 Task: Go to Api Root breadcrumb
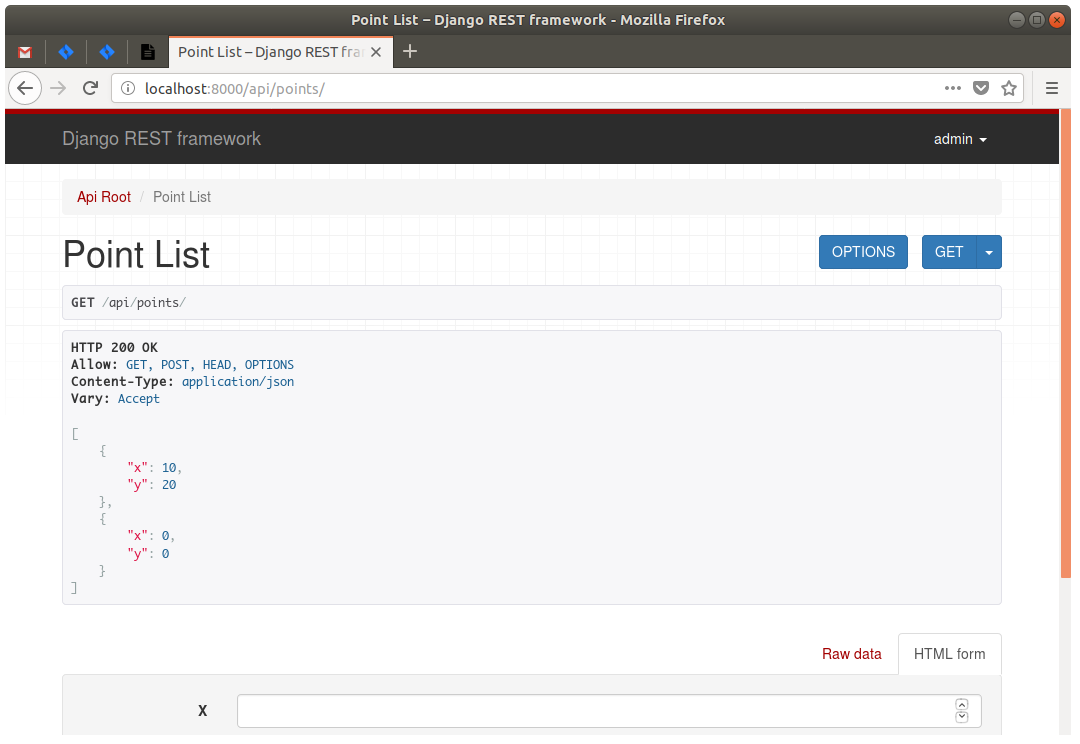(104, 197)
